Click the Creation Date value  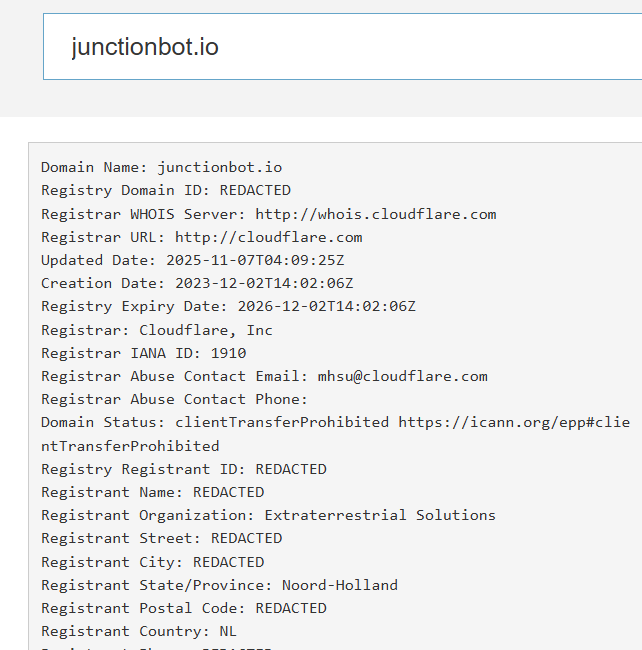(263, 283)
